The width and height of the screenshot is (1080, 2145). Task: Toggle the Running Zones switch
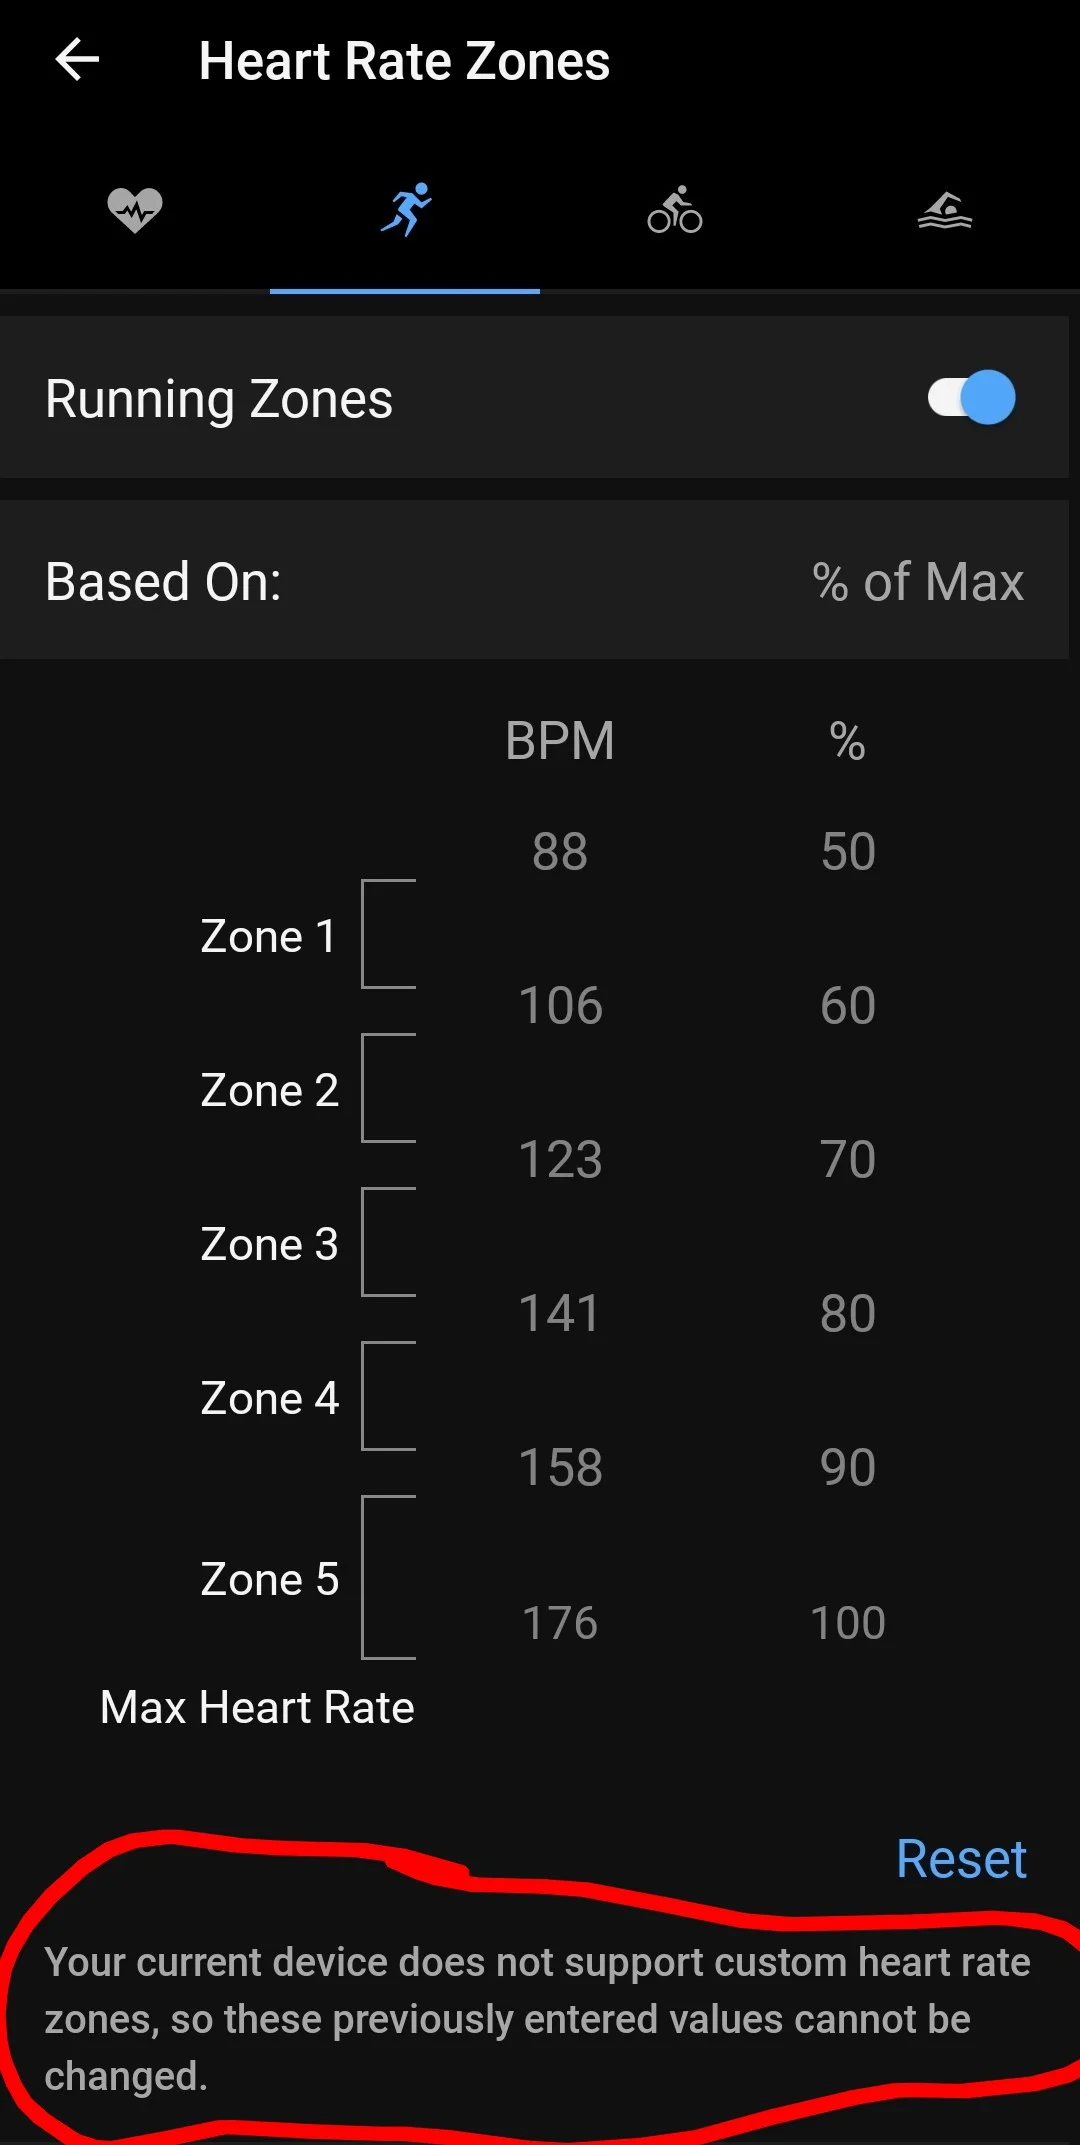coord(971,398)
